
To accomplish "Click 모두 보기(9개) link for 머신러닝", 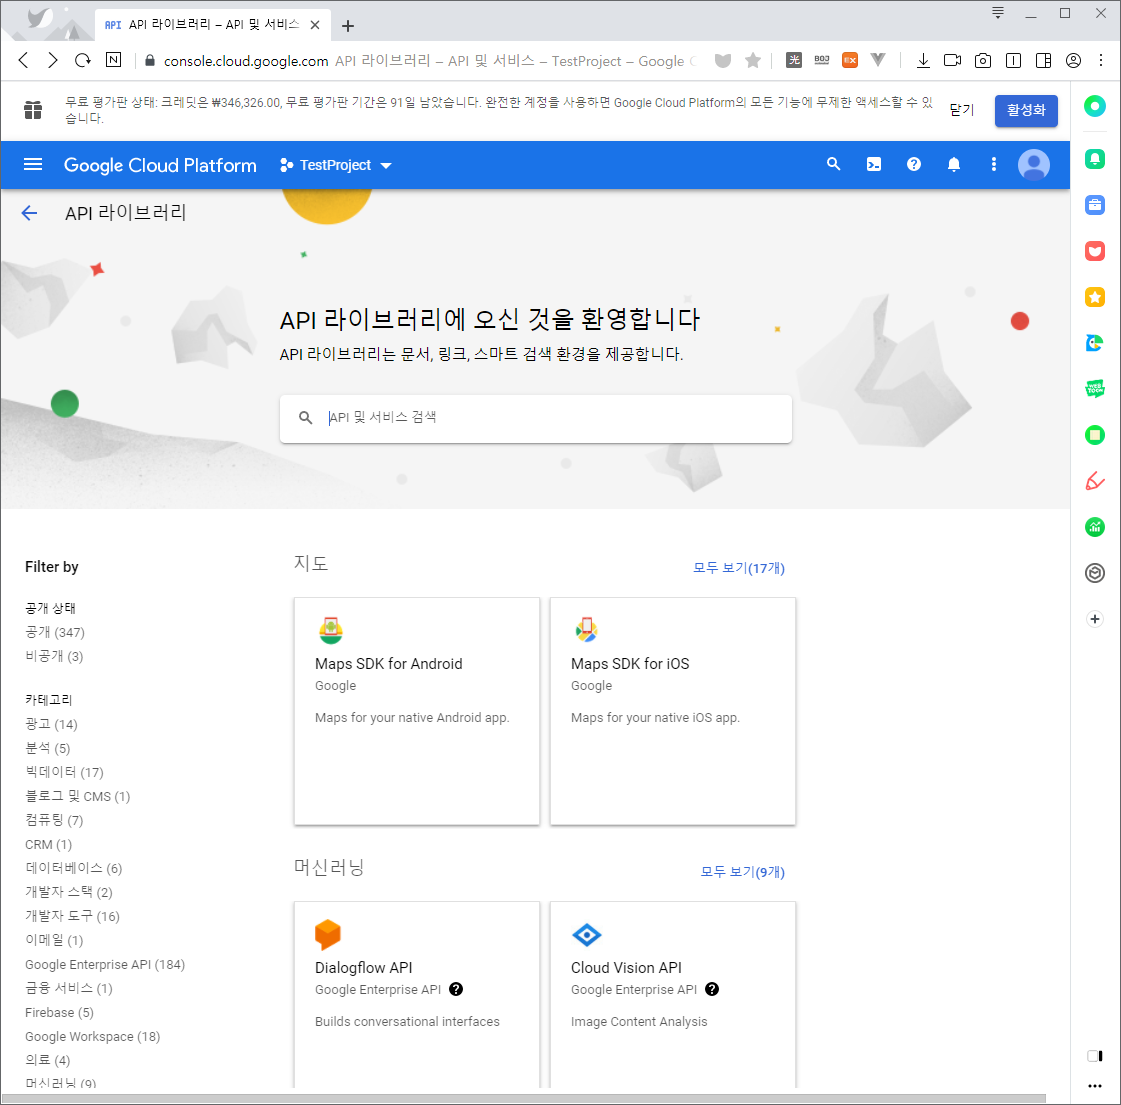I will pyautogui.click(x=742, y=872).
